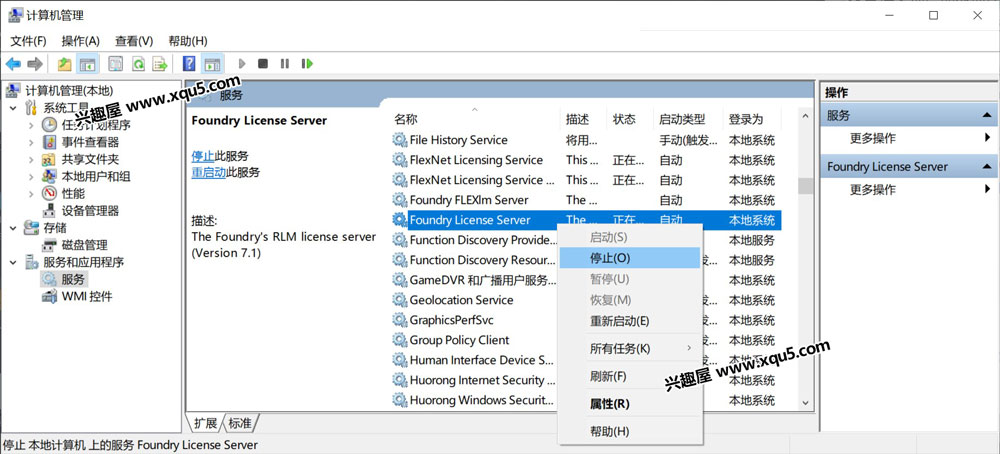The image size is (1000, 454).
Task: Switch to the 扩展 tab
Action: tap(206, 423)
